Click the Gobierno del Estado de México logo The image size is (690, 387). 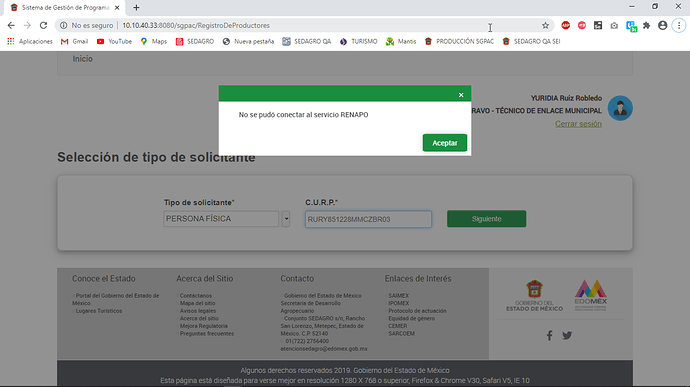534,295
